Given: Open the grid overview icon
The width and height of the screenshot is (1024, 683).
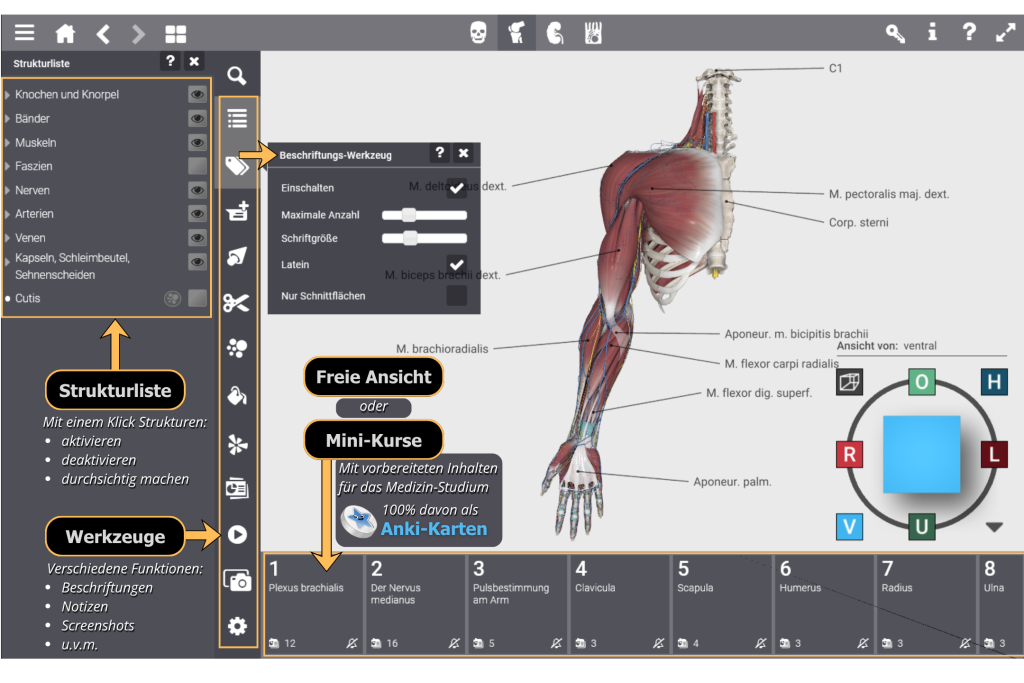Looking at the screenshot, I should coord(175,33).
